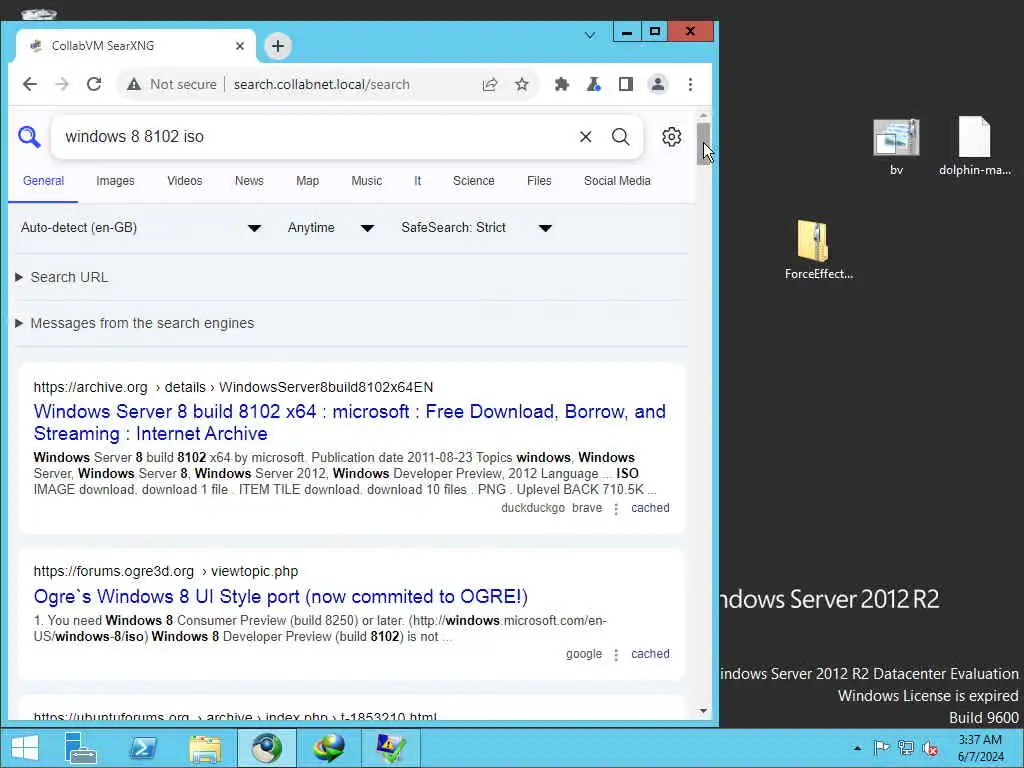Show hidden system tray icons

click(x=857, y=748)
